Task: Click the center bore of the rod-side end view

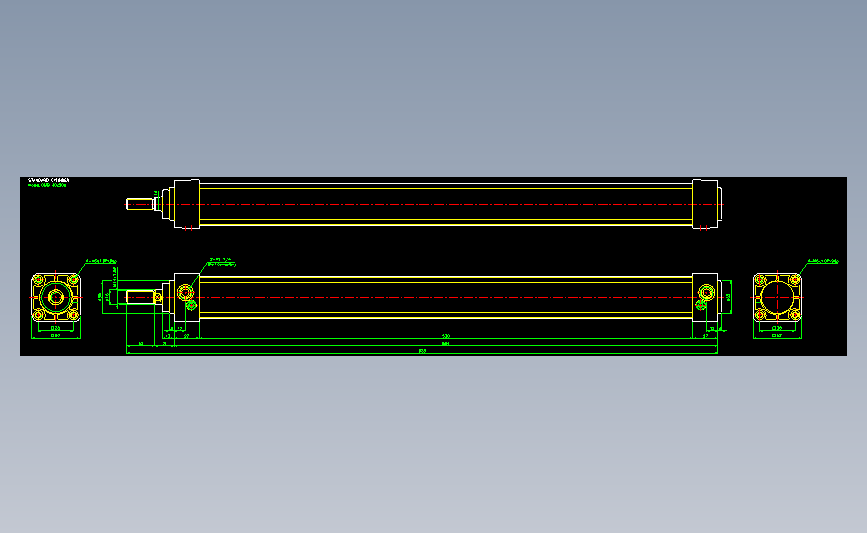Action: [56, 297]
